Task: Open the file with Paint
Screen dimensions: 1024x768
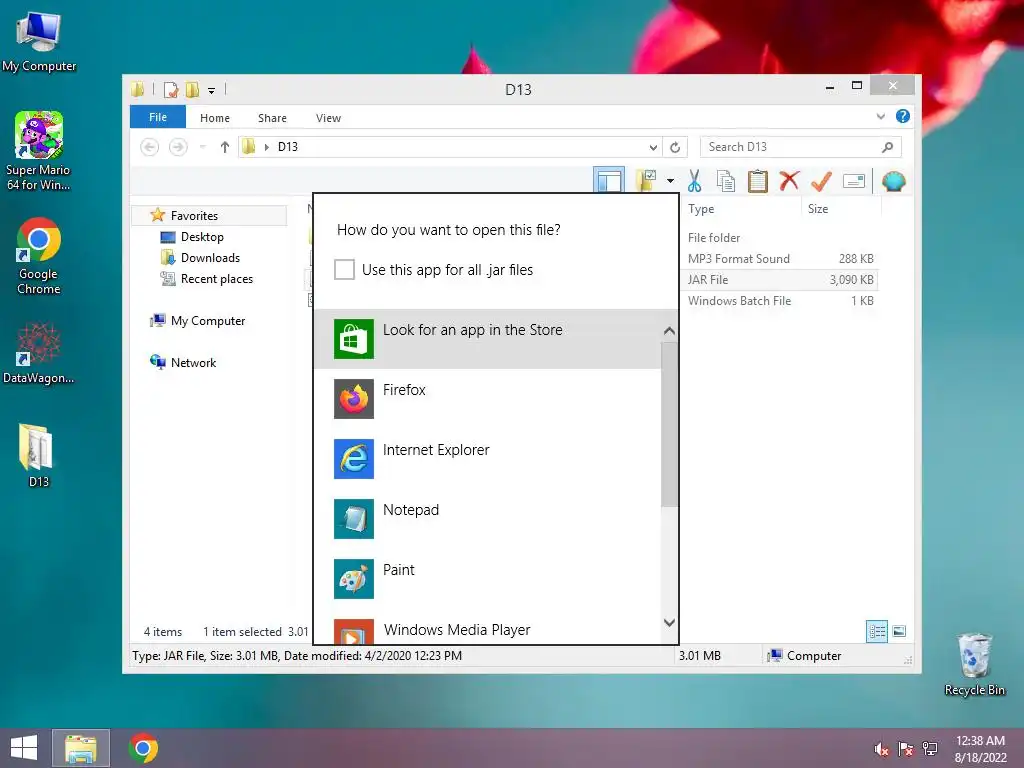Action: tap(487, 579)
